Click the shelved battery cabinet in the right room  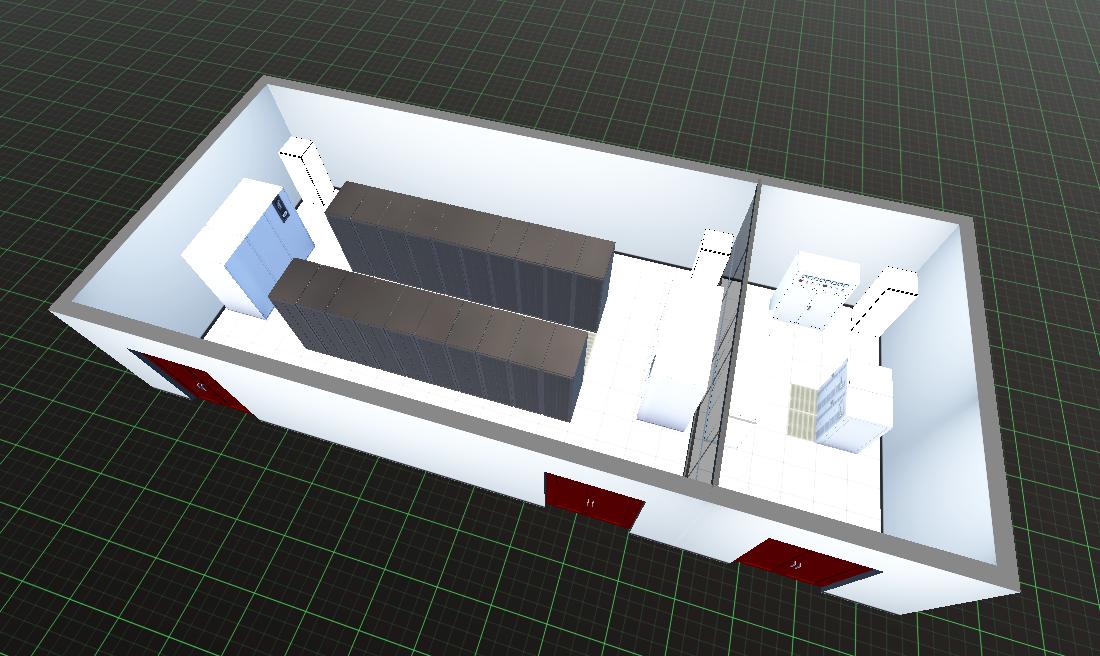pos(833,400)
